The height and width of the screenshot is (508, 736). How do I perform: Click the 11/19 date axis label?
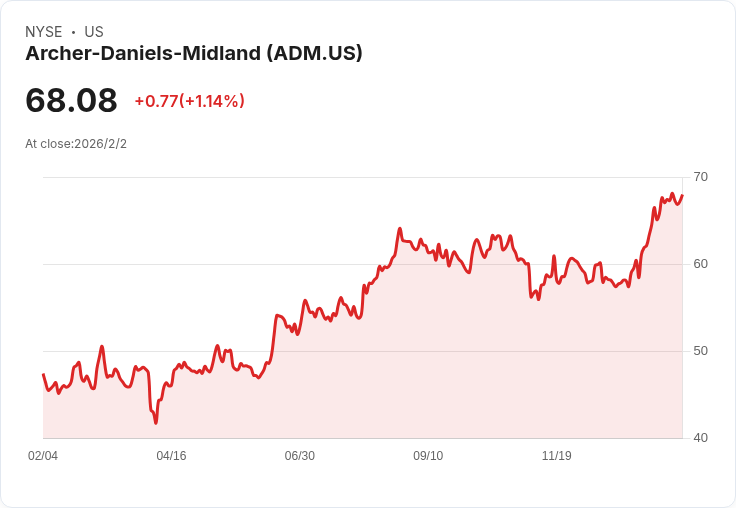(557, 456)
